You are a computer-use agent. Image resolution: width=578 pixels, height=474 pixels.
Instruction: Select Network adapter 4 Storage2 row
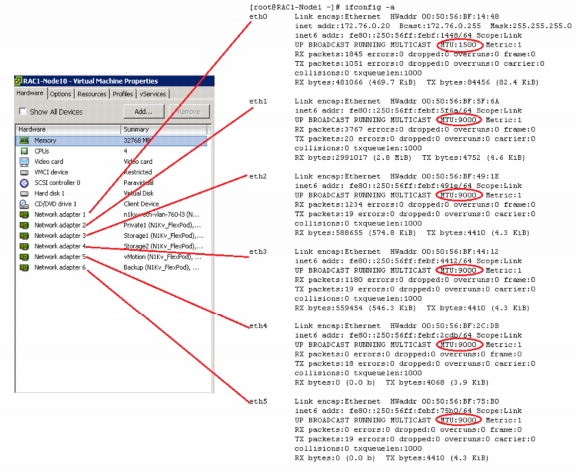click(111, 246)
